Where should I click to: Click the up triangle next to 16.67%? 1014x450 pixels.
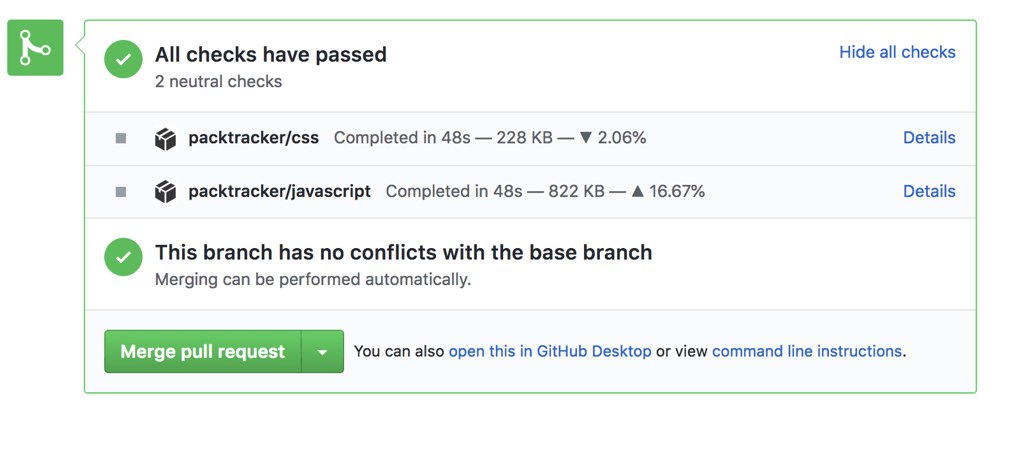point(638,191)
